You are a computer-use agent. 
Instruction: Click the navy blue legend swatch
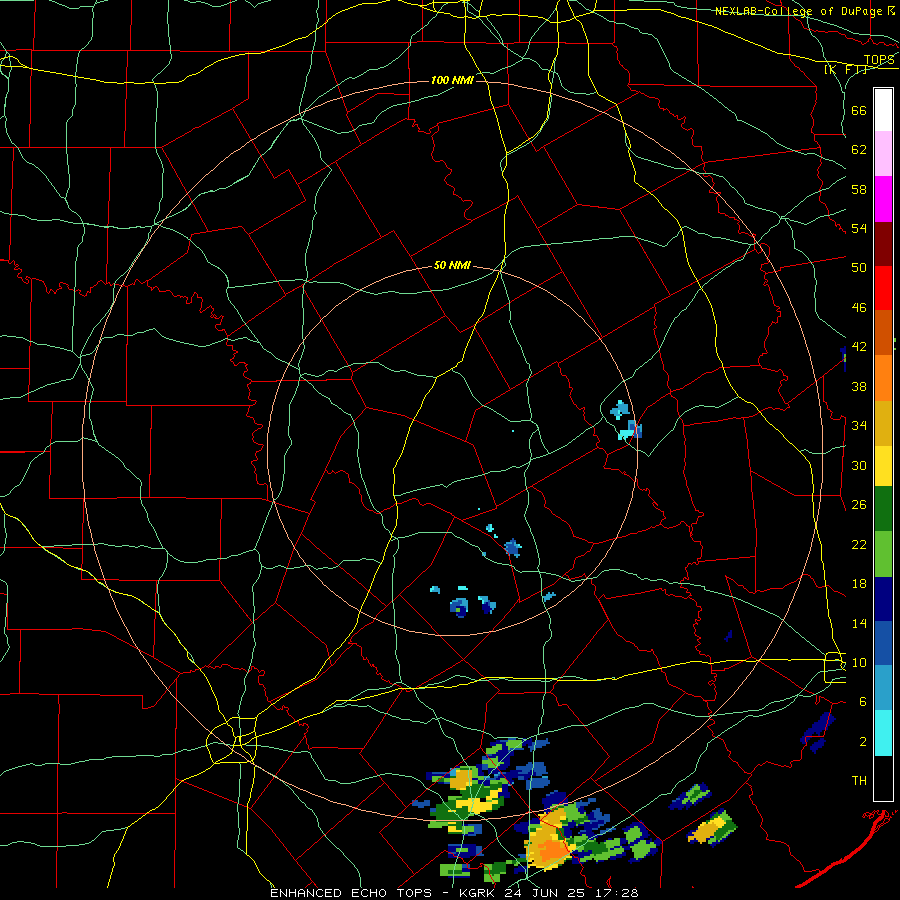click(x=883, y=599)
